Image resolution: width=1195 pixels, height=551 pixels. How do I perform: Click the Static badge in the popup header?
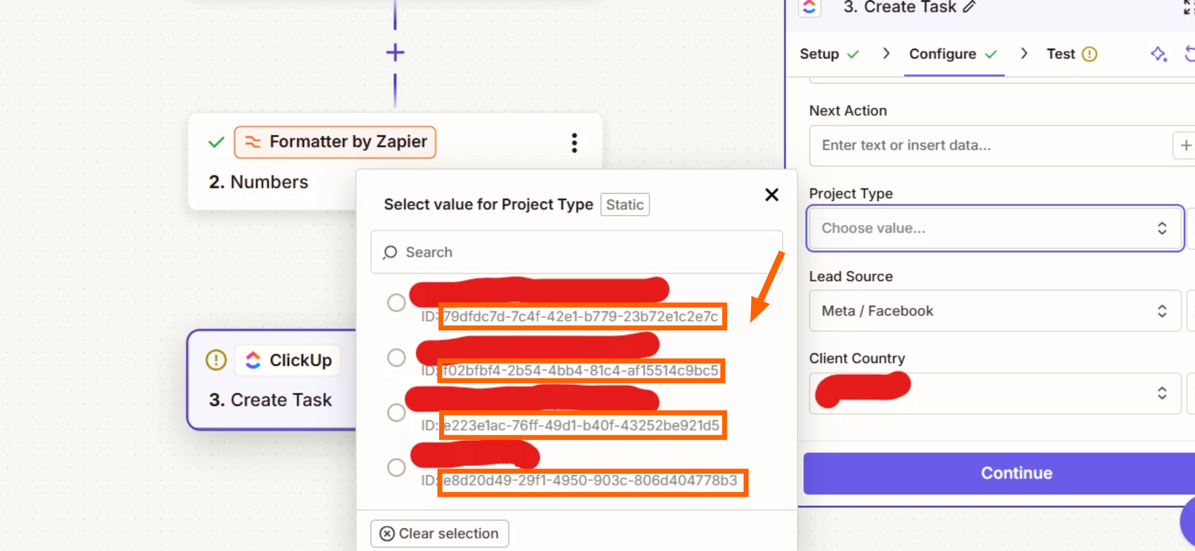625,205
